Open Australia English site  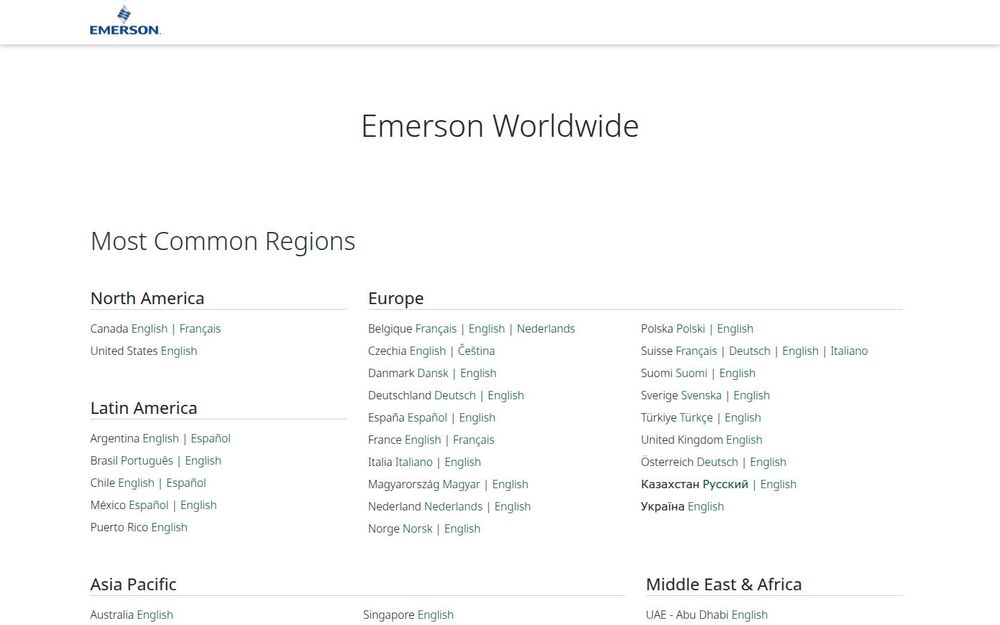(x=155, y=615)
